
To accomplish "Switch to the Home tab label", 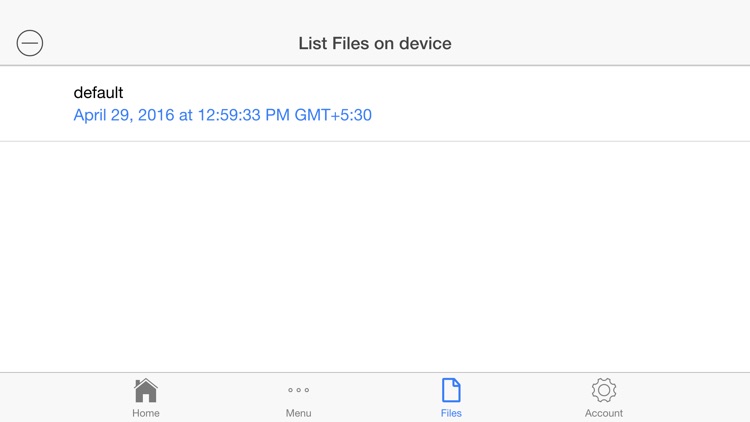I will click(146, 413).
